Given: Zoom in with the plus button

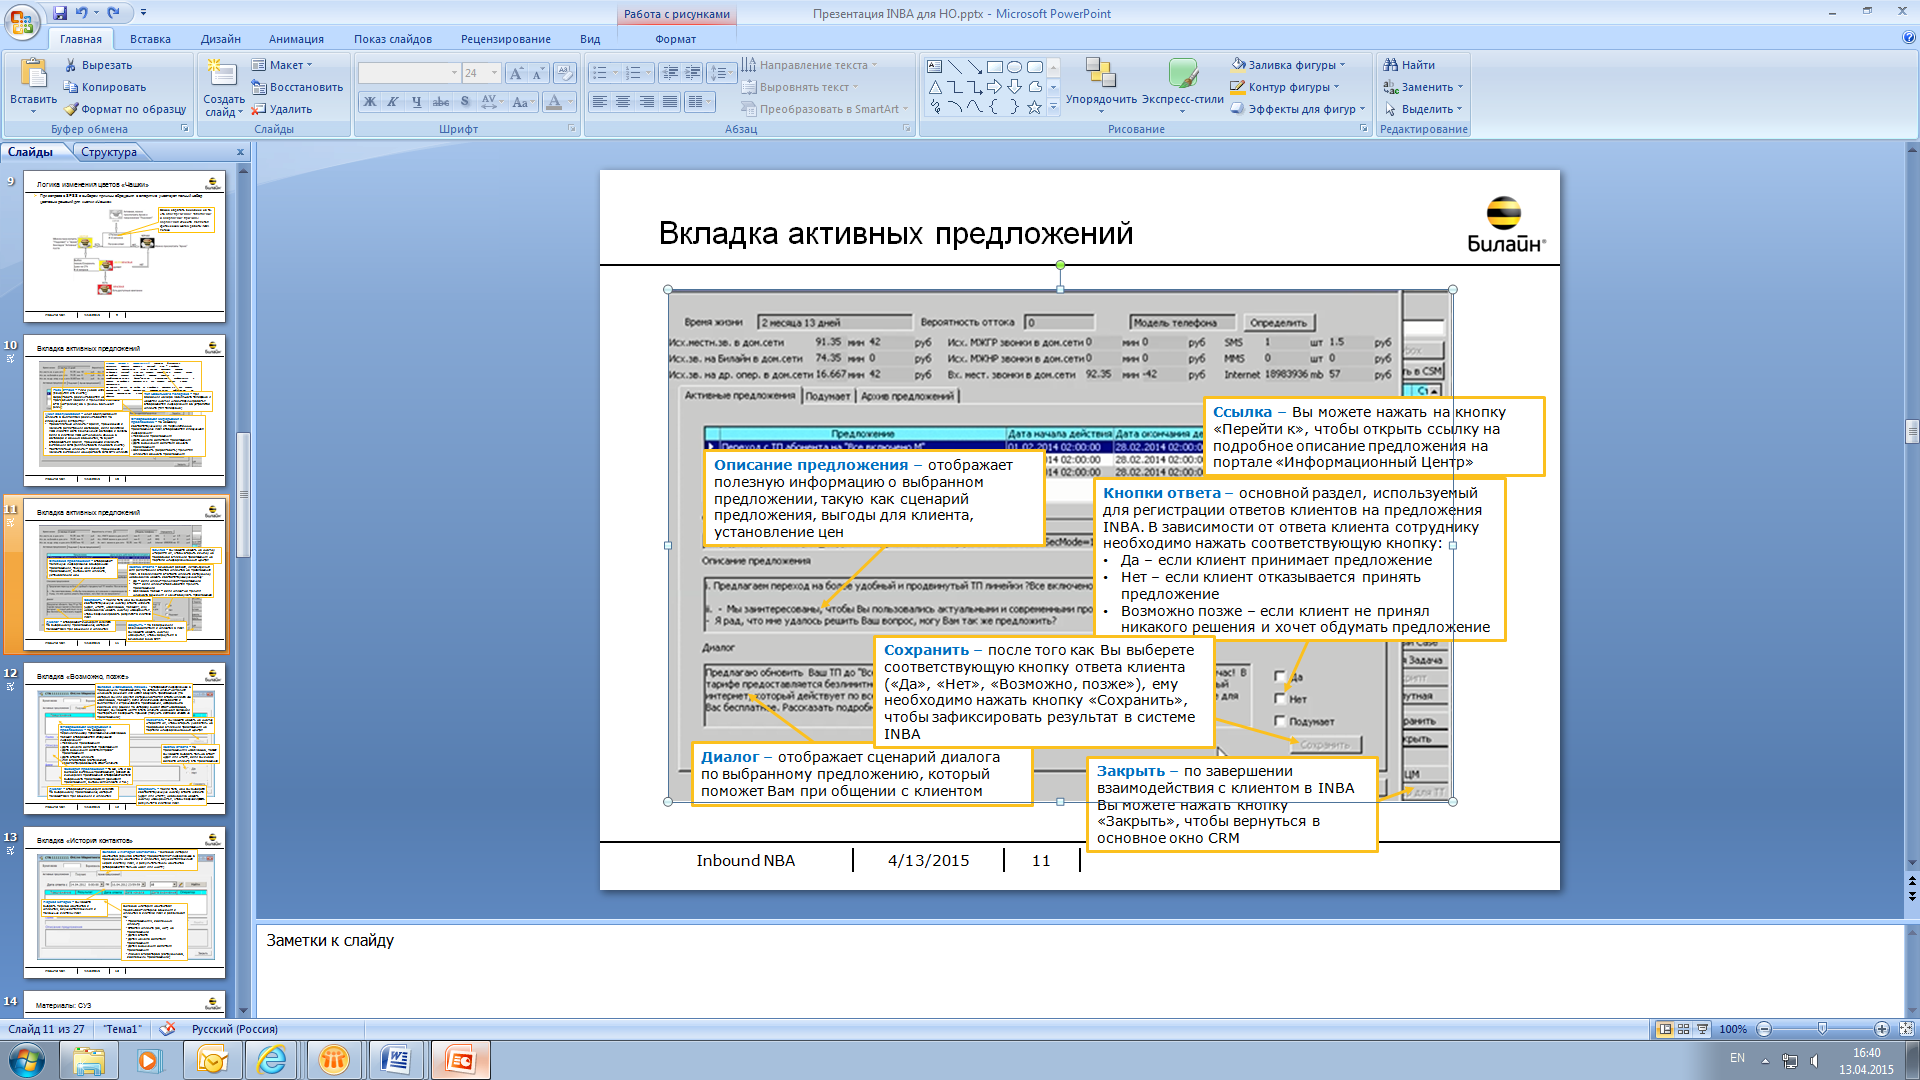Looking at the screenshot, I should pyautogui.click(x=1881, y=1029).
